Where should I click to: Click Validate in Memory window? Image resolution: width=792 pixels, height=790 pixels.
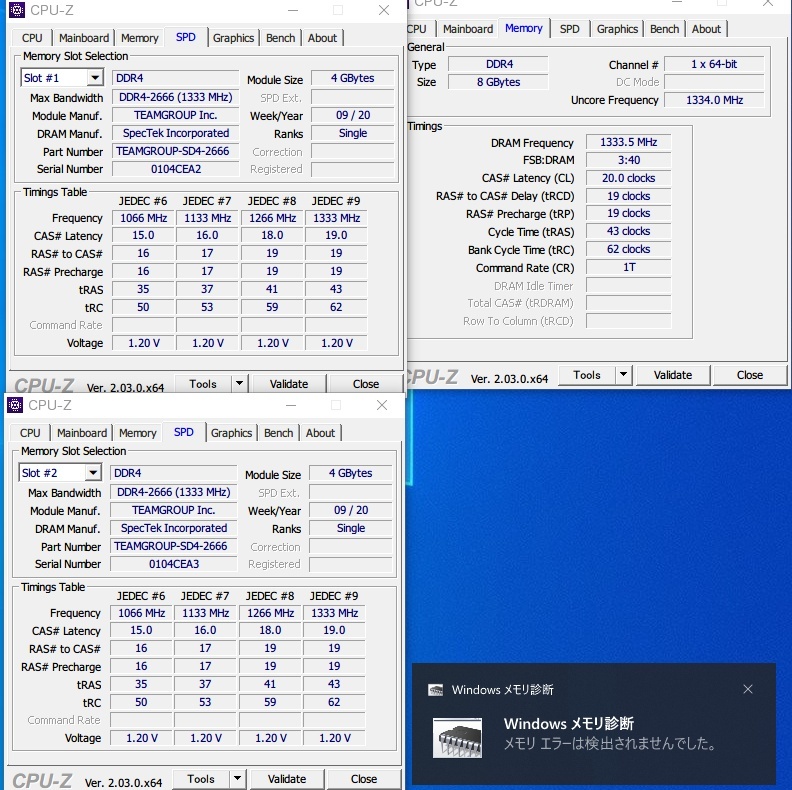pyautogui.click(x=673, y=374)
